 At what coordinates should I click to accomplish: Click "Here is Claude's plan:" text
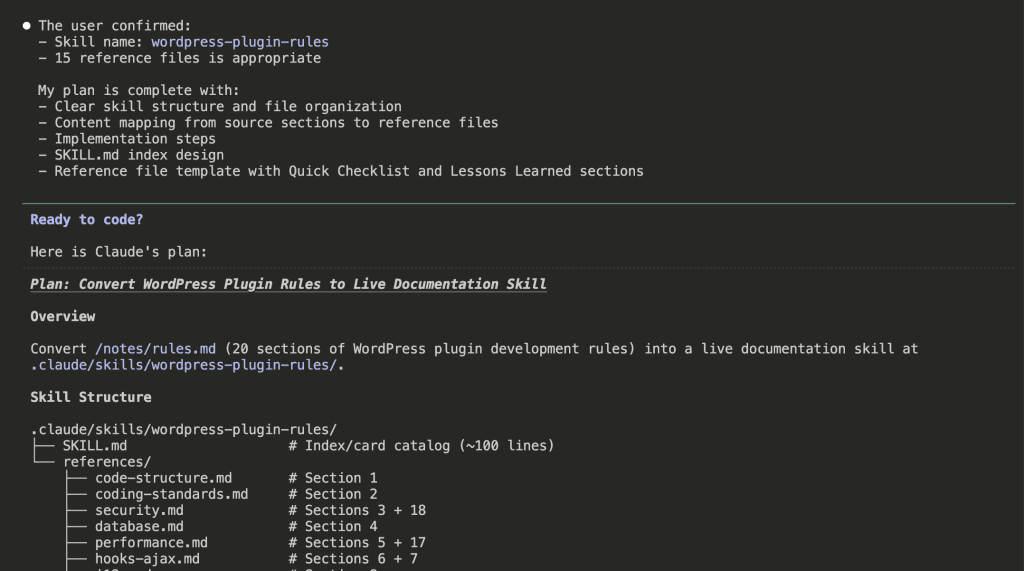click(x=118, y=252)
